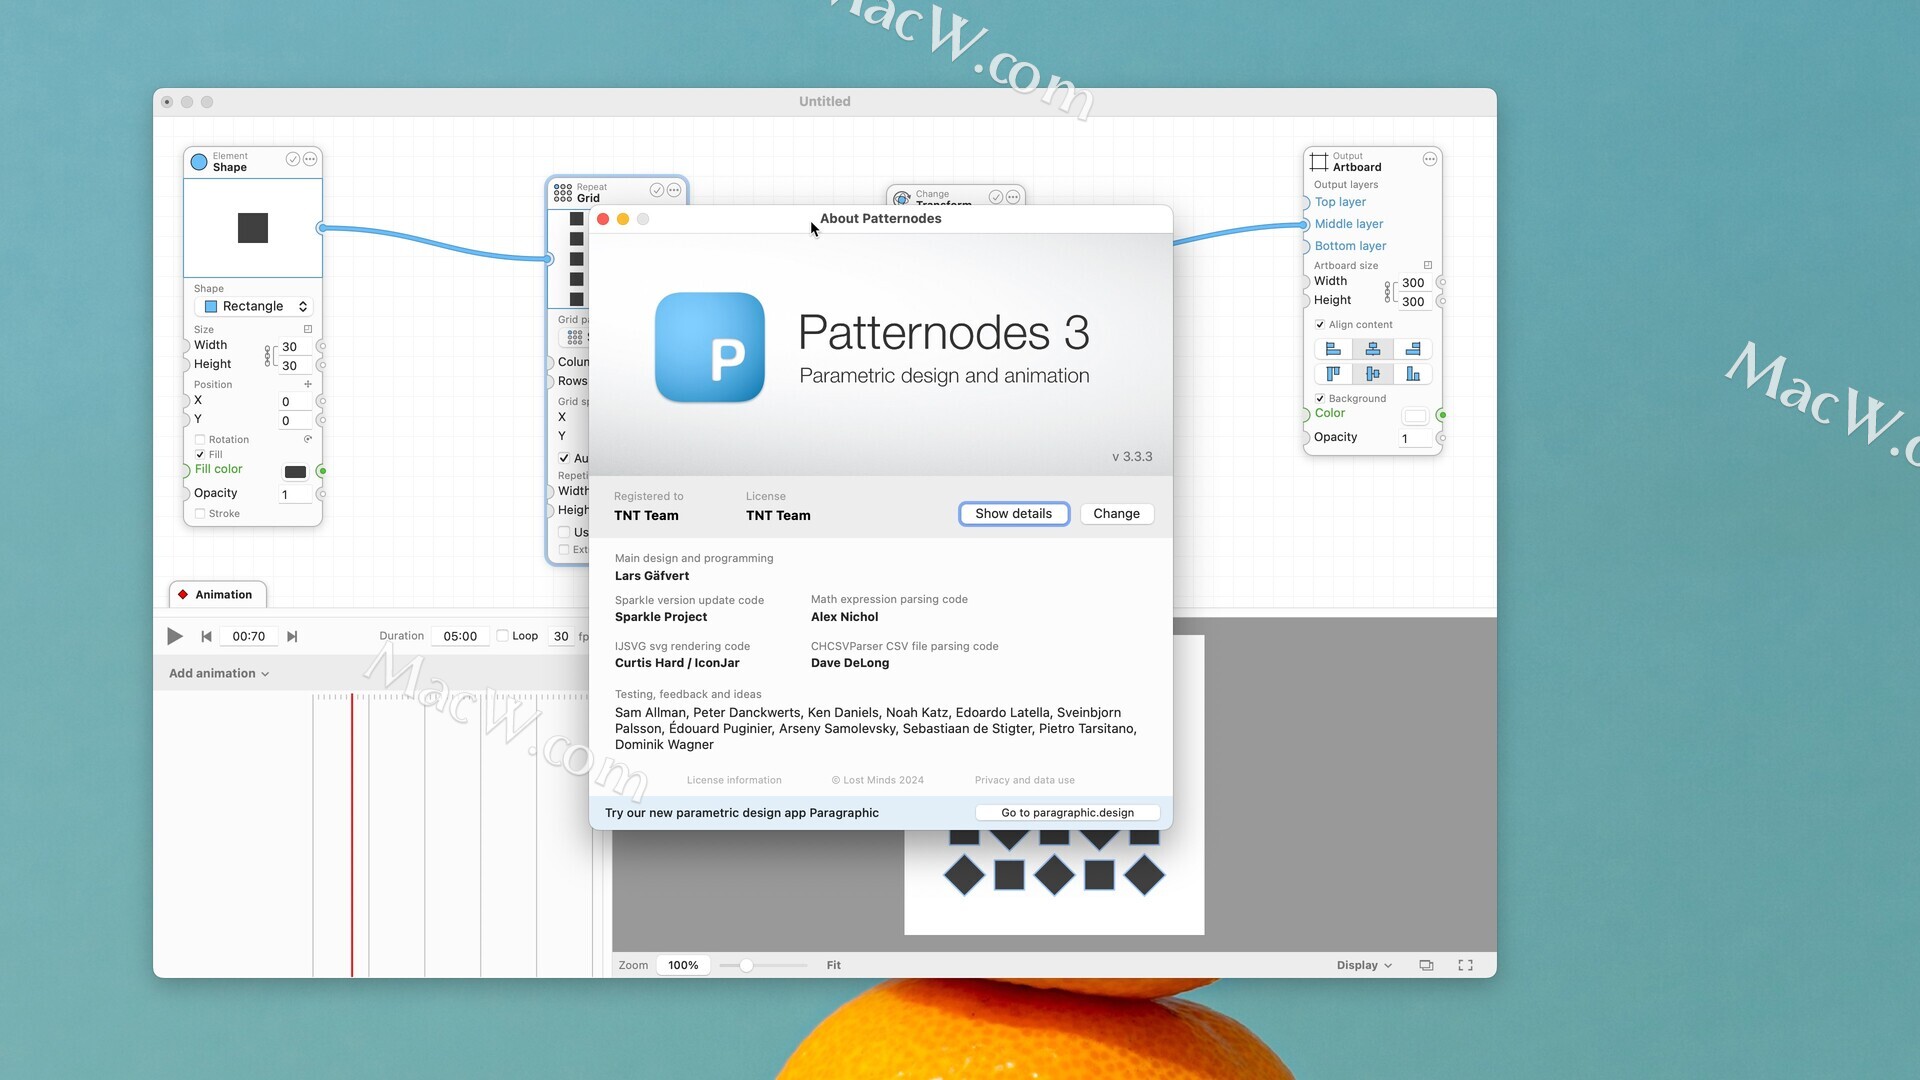Toggle the Fill checkbox in Shape node

pos(200,454)
